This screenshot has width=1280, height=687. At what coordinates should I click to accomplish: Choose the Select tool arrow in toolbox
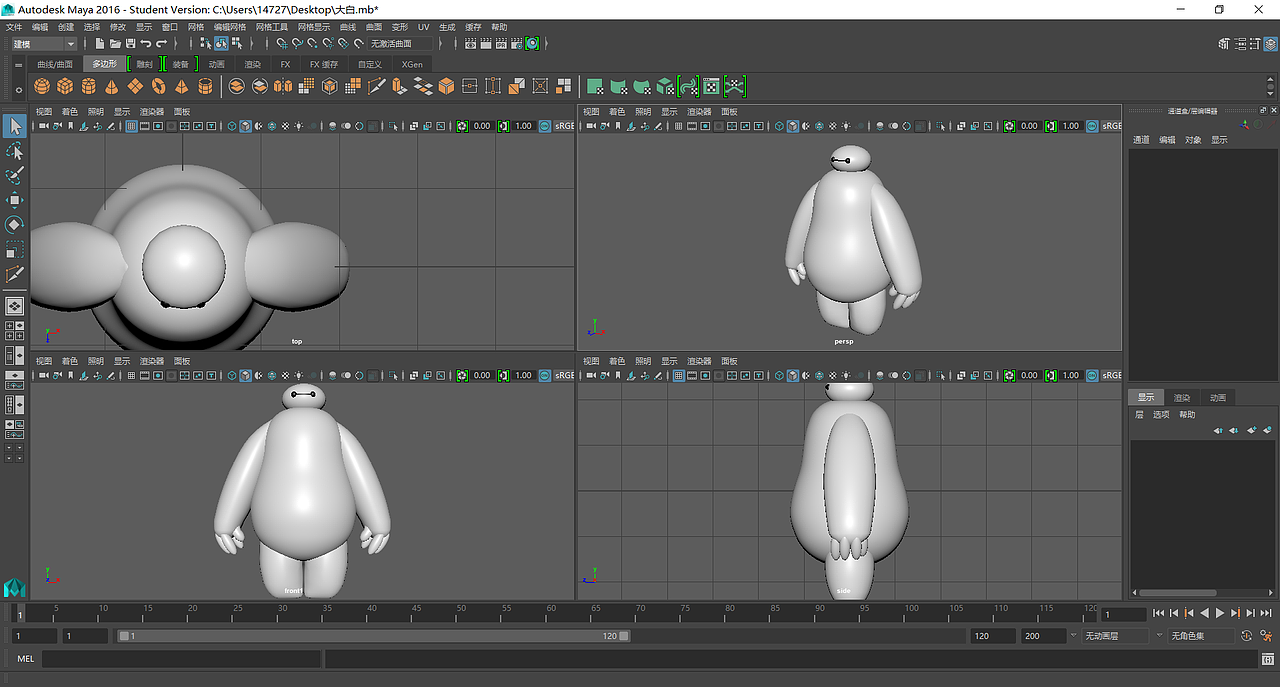coord(15,126)
